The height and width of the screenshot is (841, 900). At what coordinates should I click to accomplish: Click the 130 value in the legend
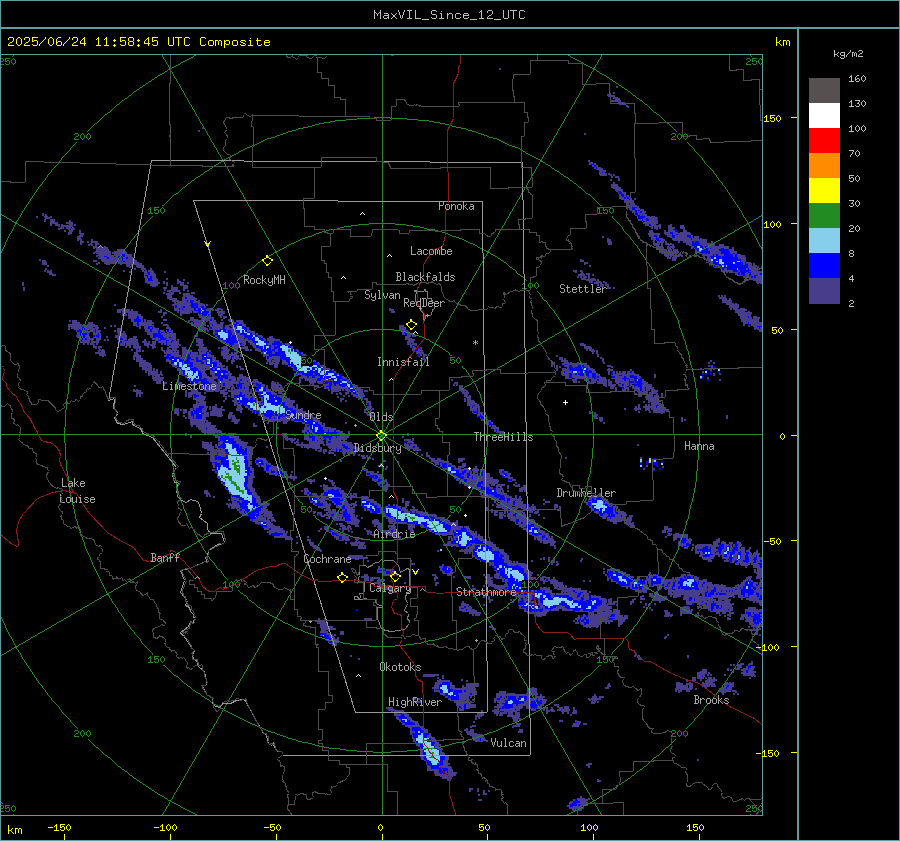click(857, 103)
